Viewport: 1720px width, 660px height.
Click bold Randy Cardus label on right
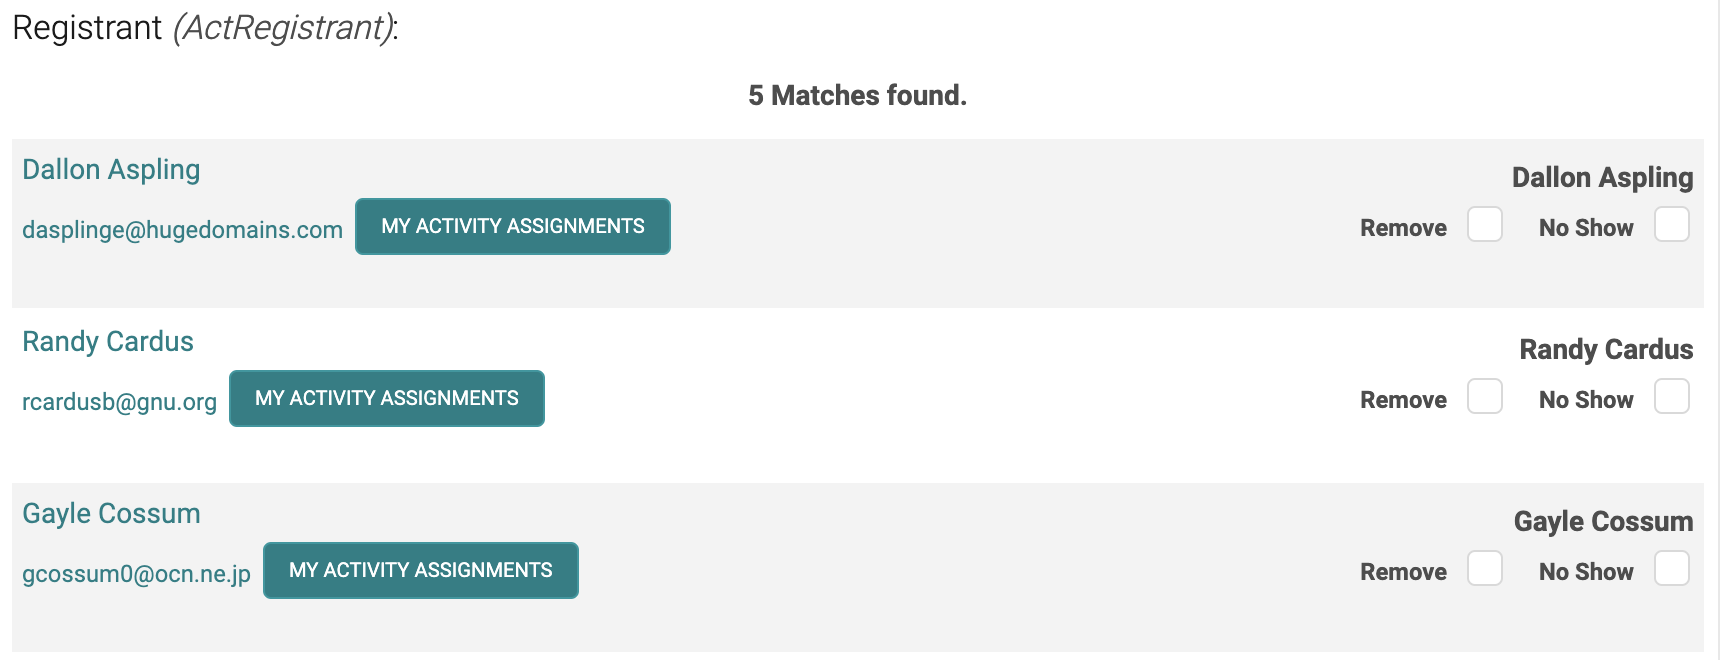pyautogui.click(x=1606, y=350)
